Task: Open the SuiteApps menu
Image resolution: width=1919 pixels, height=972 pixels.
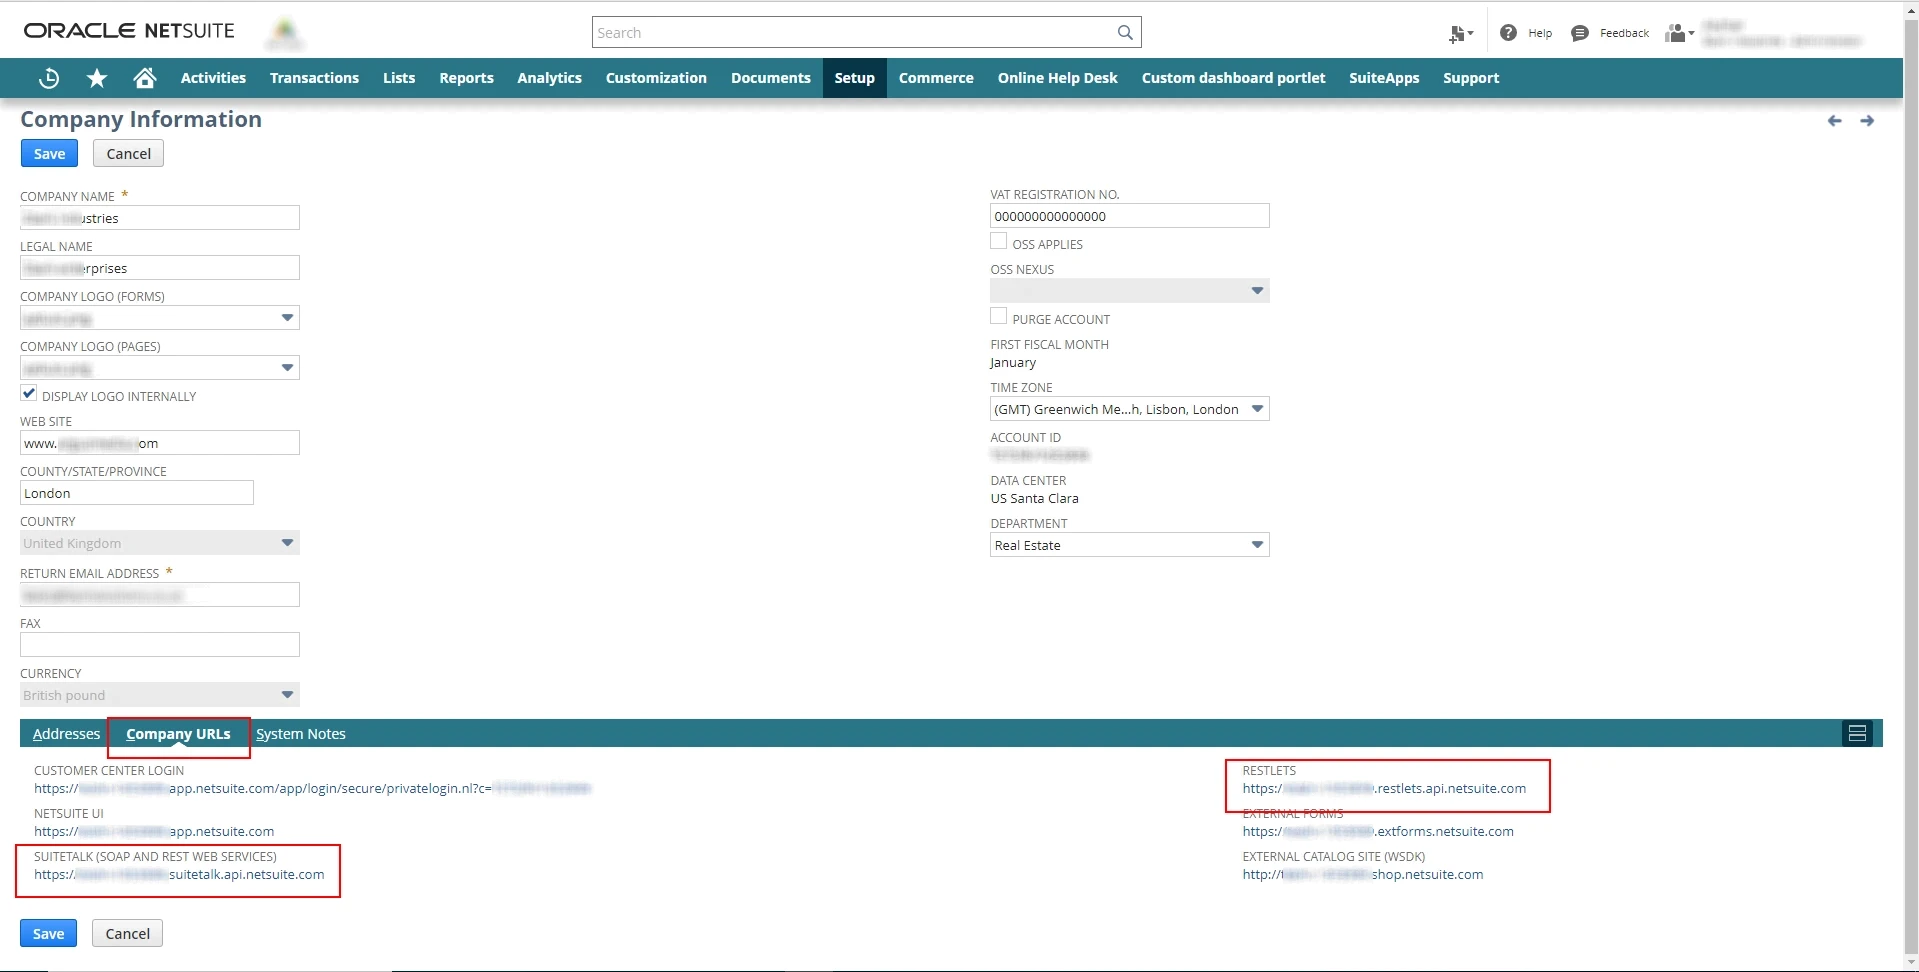Action: pos(1384,78)
